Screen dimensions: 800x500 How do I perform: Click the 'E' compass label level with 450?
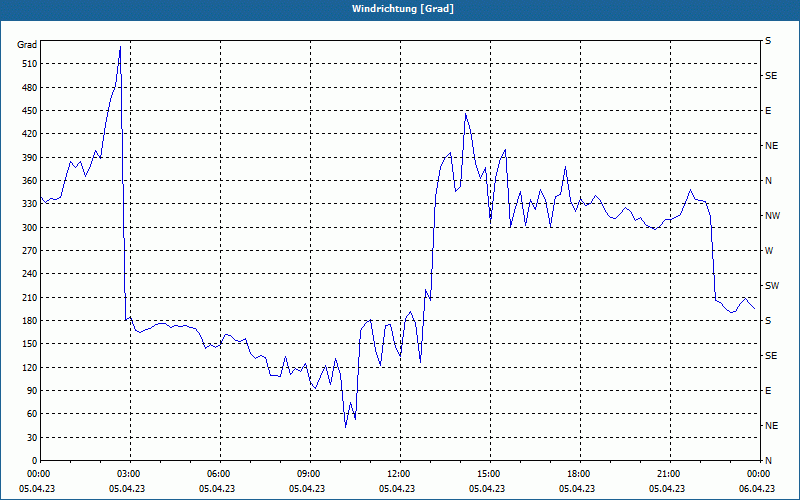768,111
